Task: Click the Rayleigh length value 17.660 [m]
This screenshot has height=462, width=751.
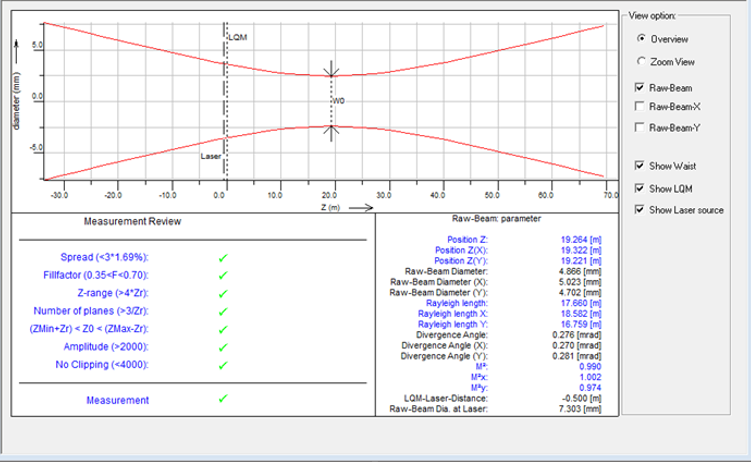Action: (x=581, y=303)
